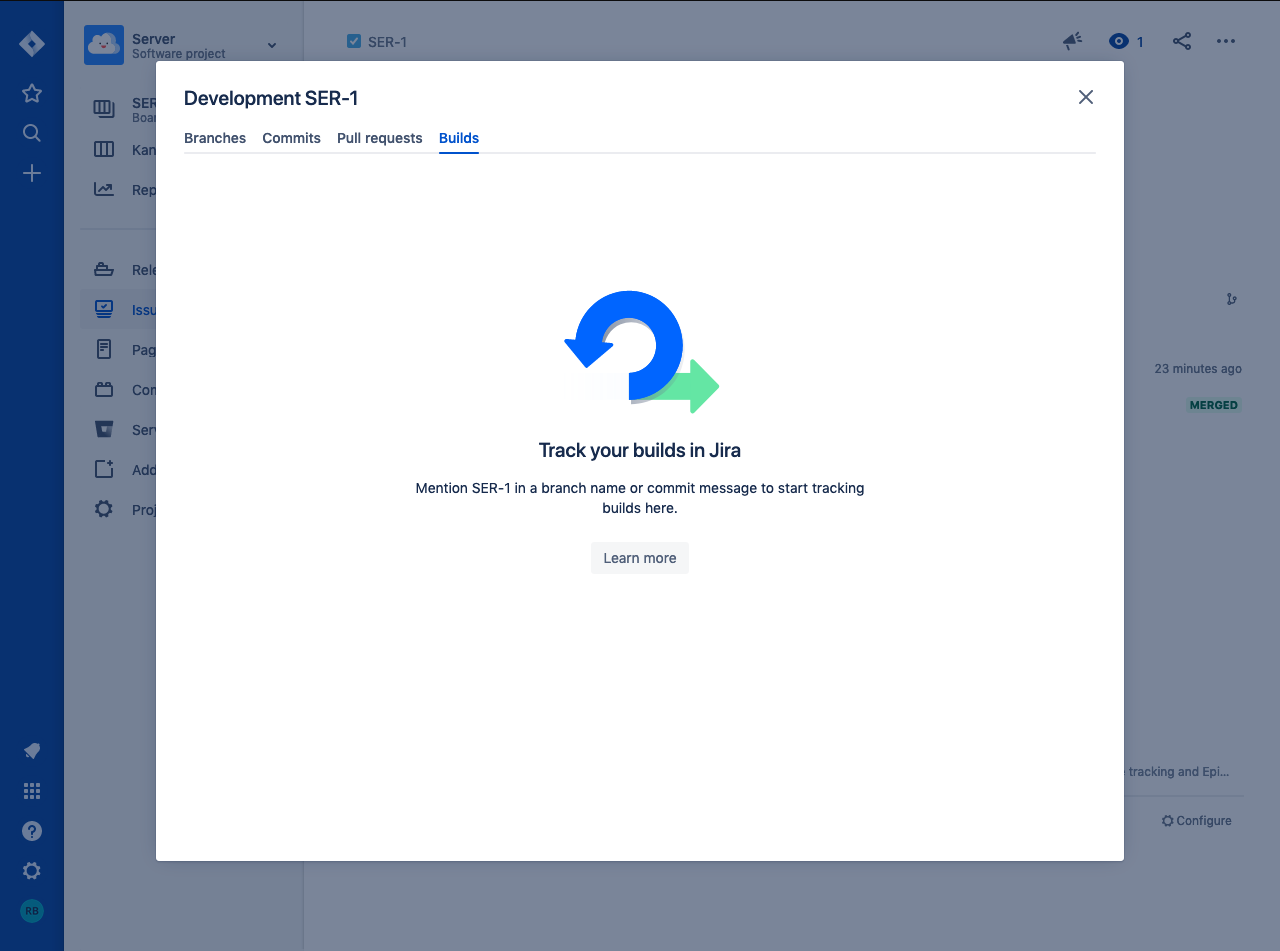1280x951 pixels.
Task: Open Project settings gear icon
Action: coord(104,509)
